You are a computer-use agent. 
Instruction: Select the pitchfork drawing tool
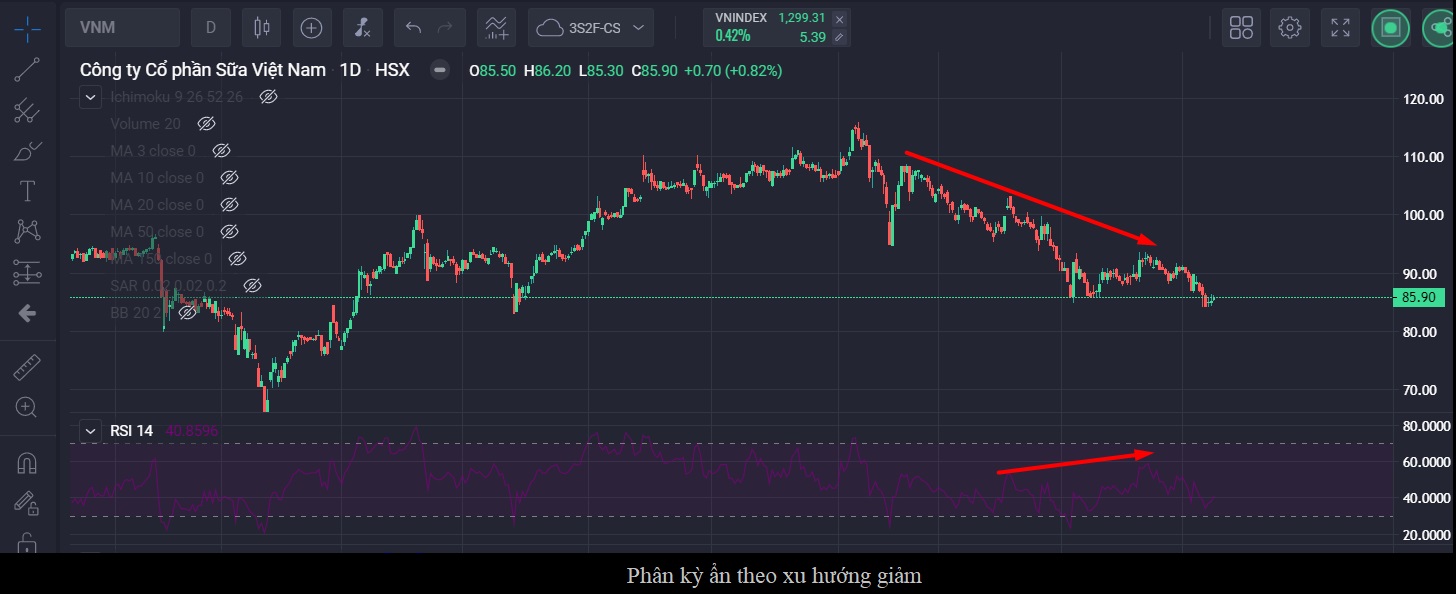click(27, 110)
